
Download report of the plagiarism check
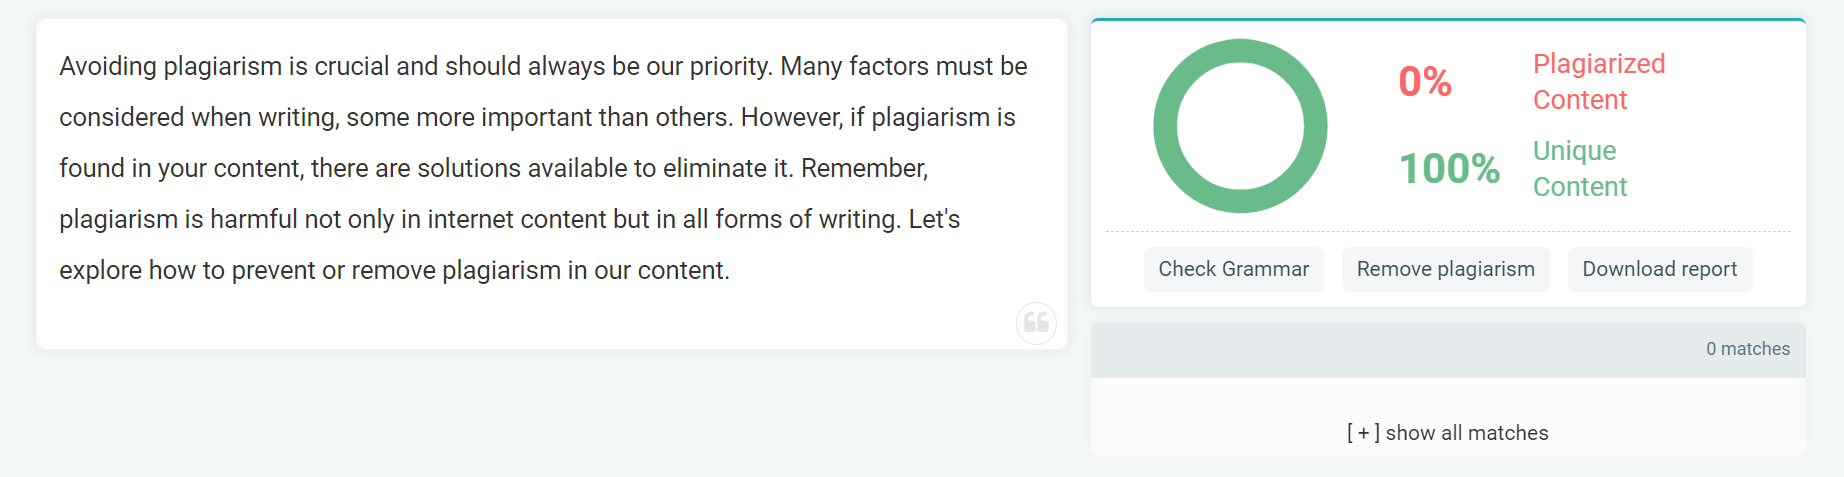coord(1659,269)
